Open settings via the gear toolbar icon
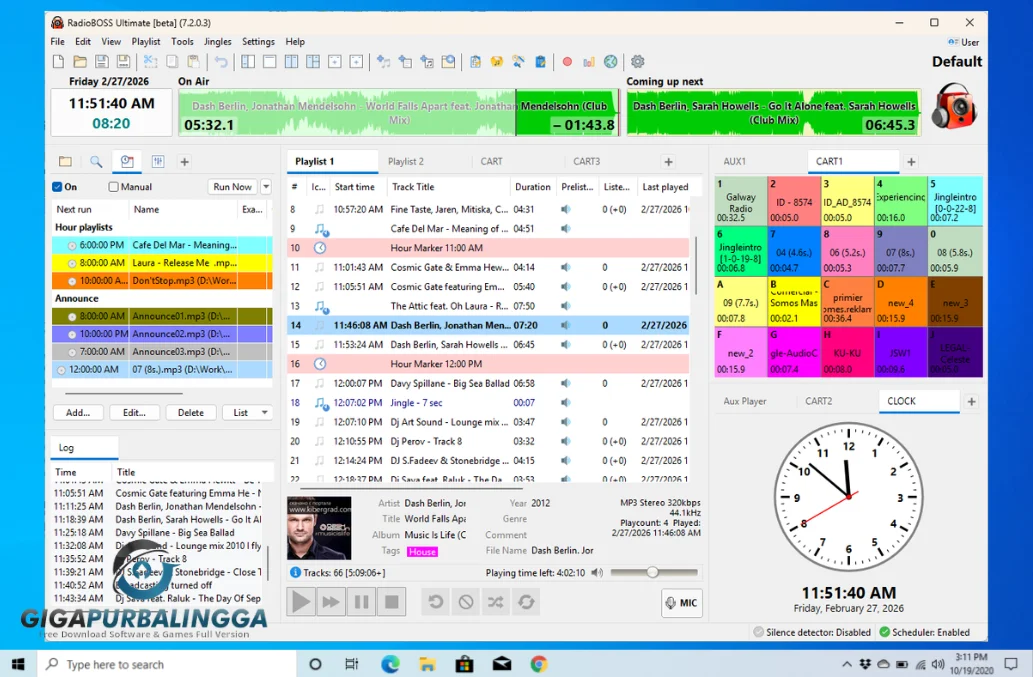This screenshot has height=677, width=1033. click(637, 62)
